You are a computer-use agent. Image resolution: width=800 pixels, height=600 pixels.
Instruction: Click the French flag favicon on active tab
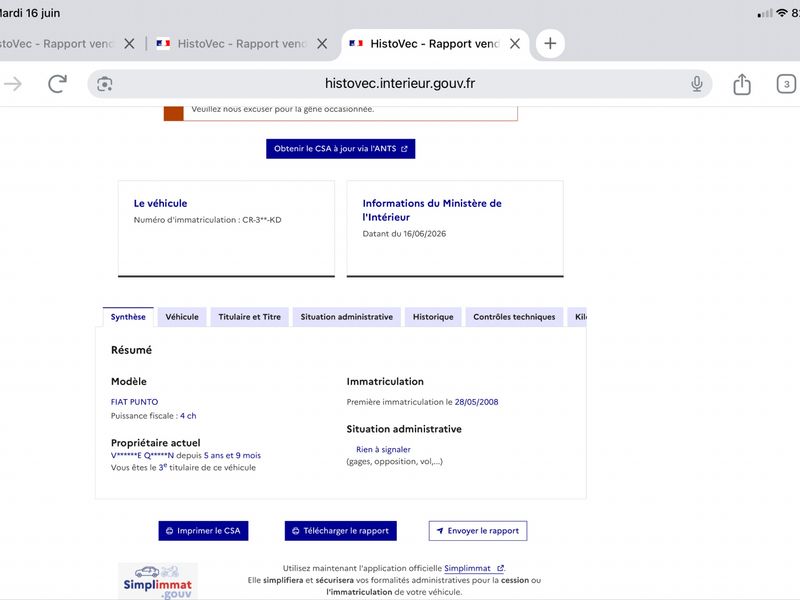click(356, 44)
